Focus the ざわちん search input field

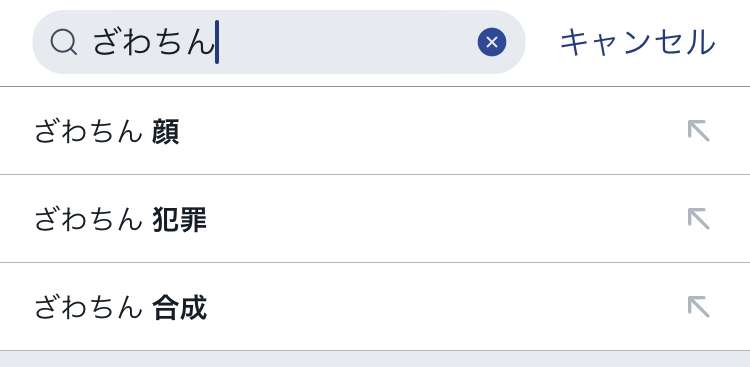[279, 42]
